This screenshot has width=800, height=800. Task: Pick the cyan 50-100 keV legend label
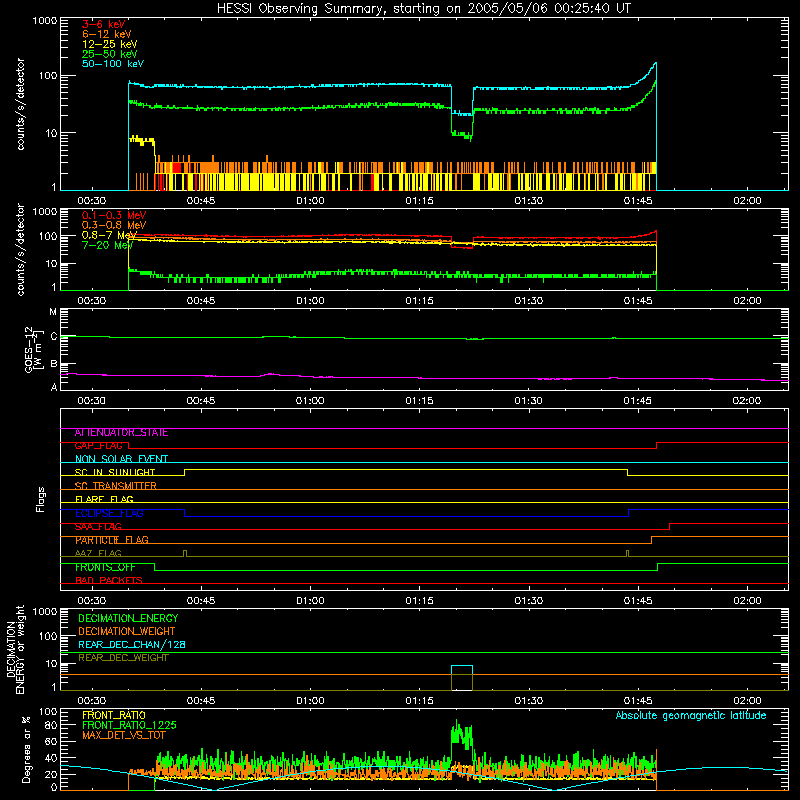coord(113,63)
